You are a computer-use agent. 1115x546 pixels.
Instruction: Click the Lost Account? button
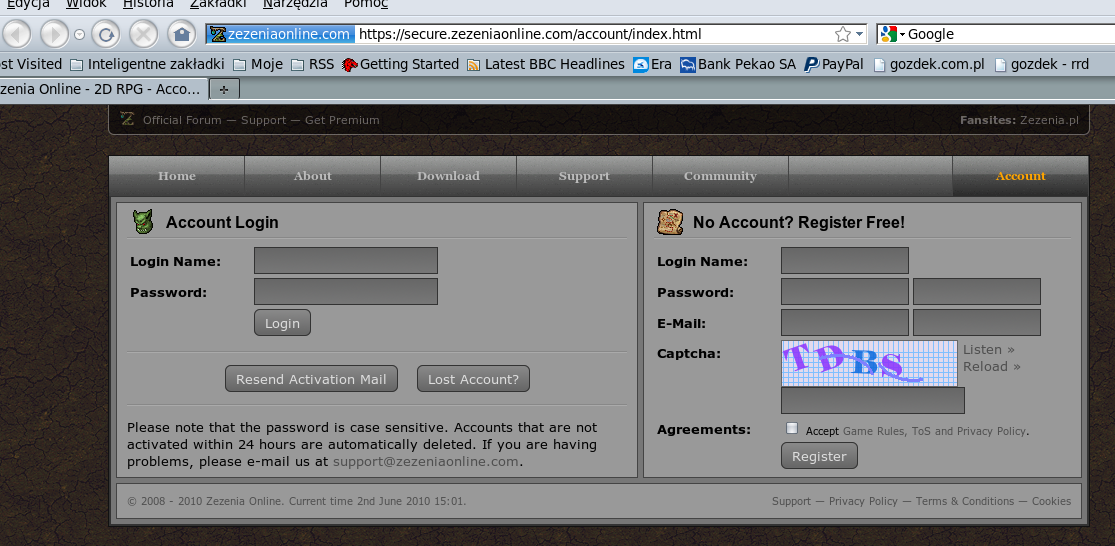(x=473, y=379)
